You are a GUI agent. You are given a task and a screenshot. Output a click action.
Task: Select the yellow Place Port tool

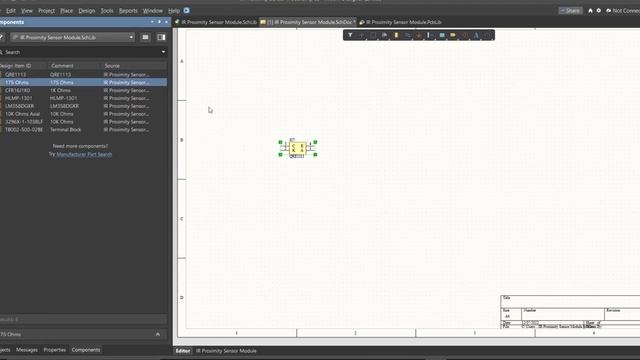click(x=453, y=36)
